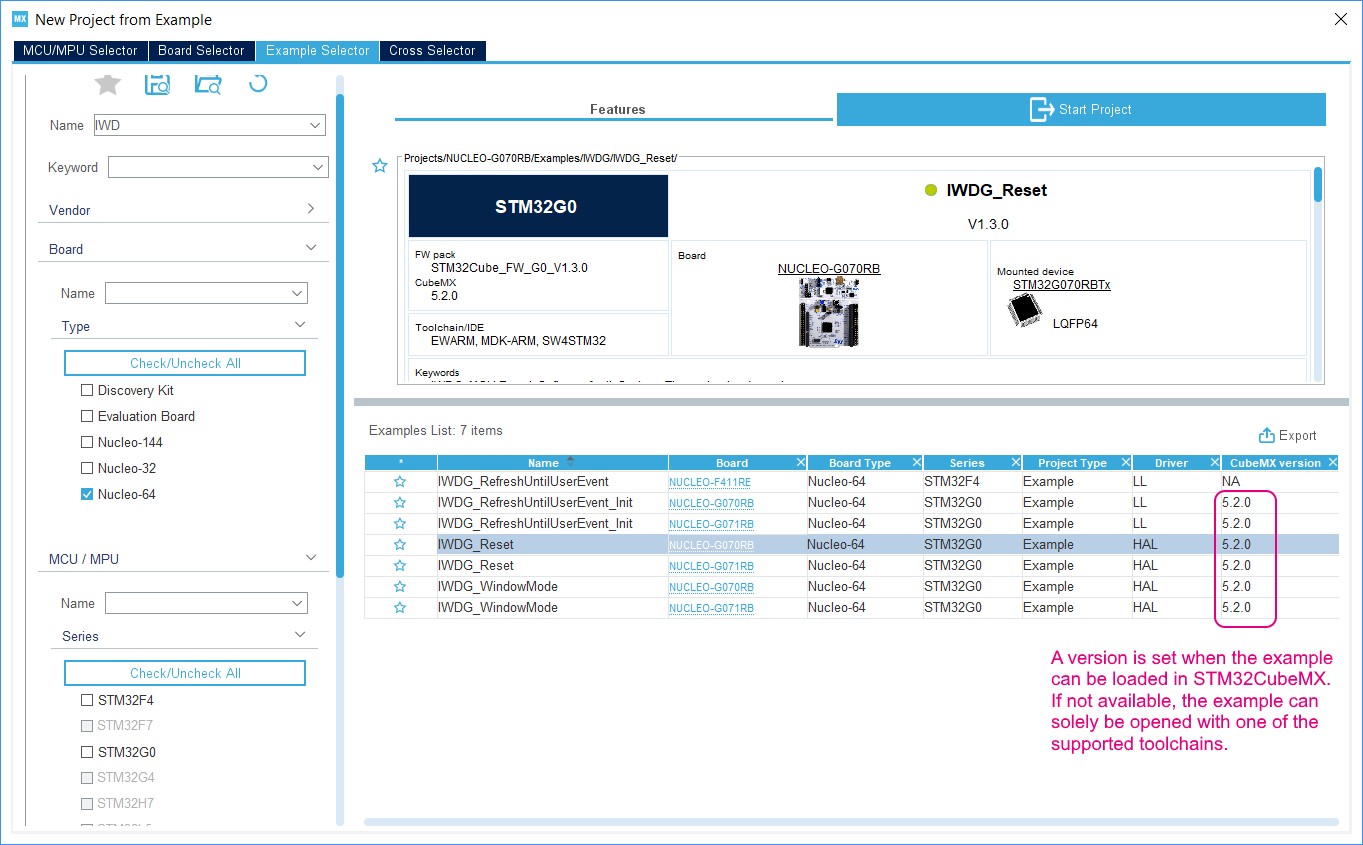Open the NUCLEO-G070RB link in the details panel
1363x845 pixels.
click(x=829, y=269)
